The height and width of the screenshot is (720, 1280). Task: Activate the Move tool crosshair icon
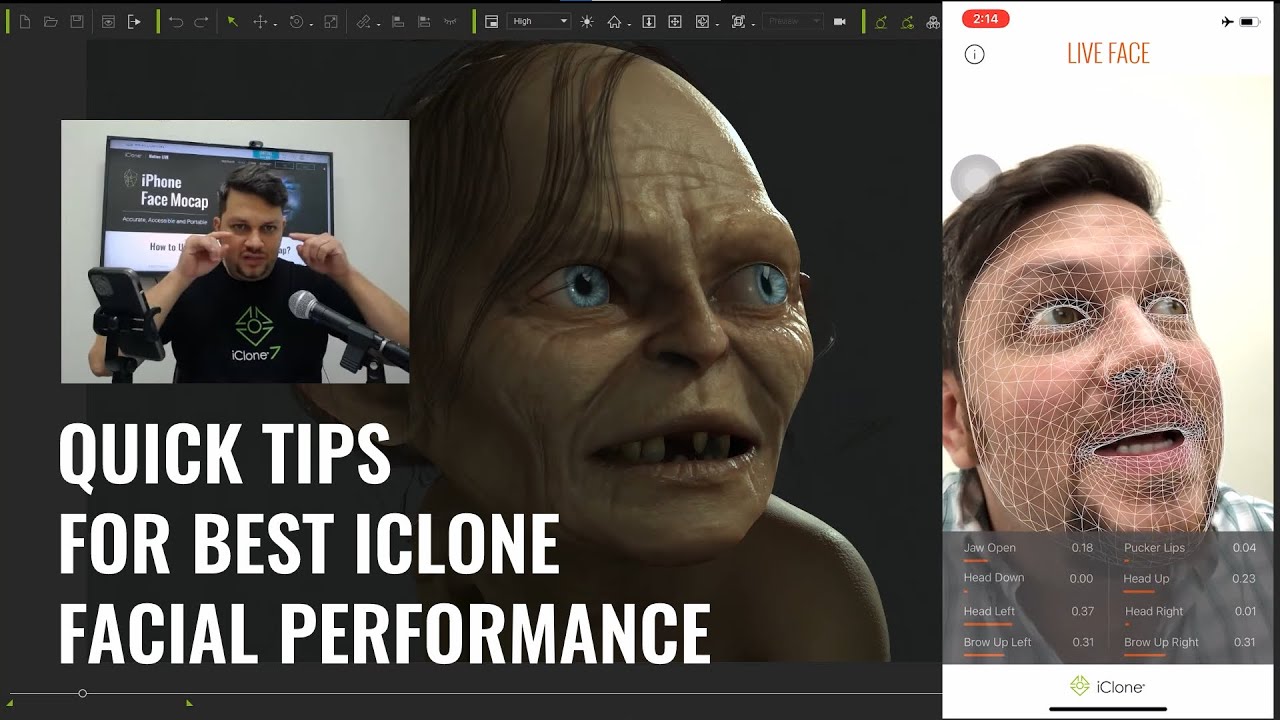(261, 21)
